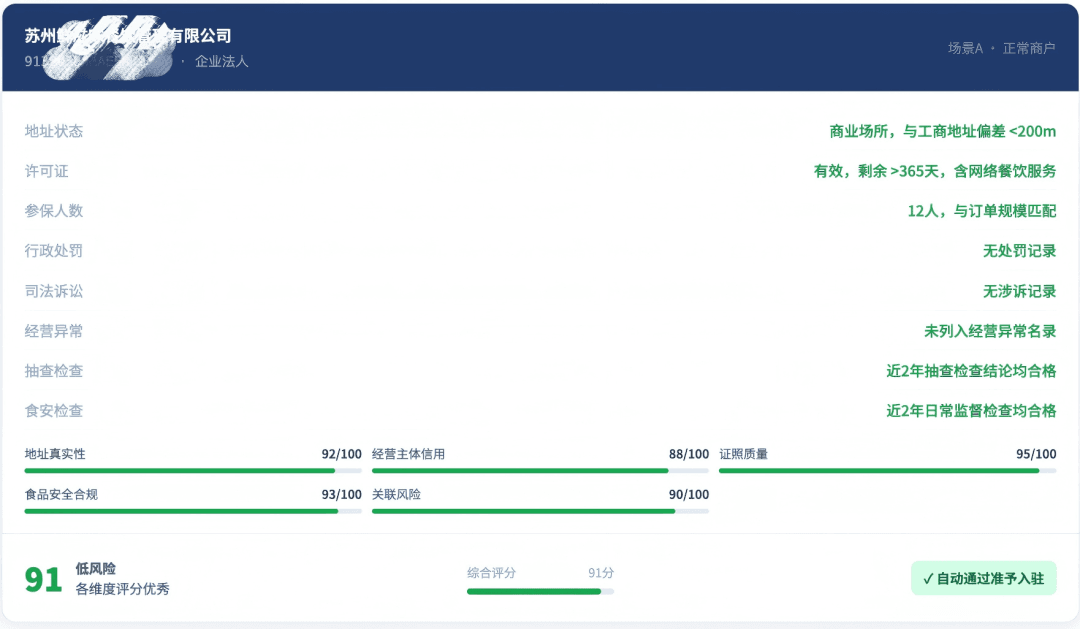This screenshot has height=629, width=1080.
Task: Click the 90/100 related risk score
Action: coord(689,494)
